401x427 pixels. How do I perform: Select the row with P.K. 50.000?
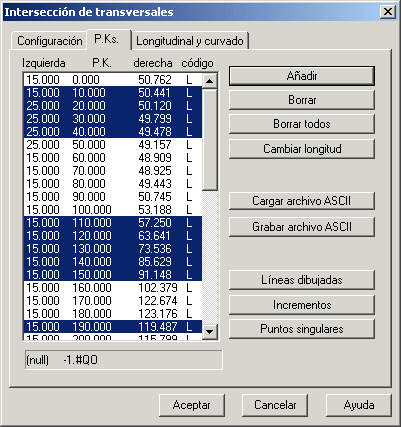coord(113,145)
